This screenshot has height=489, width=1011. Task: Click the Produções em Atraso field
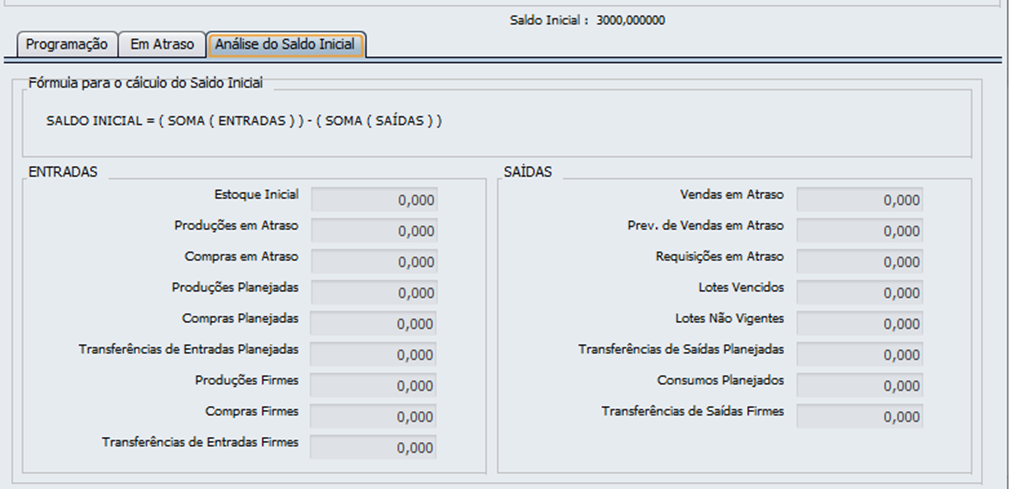point(374,231)
